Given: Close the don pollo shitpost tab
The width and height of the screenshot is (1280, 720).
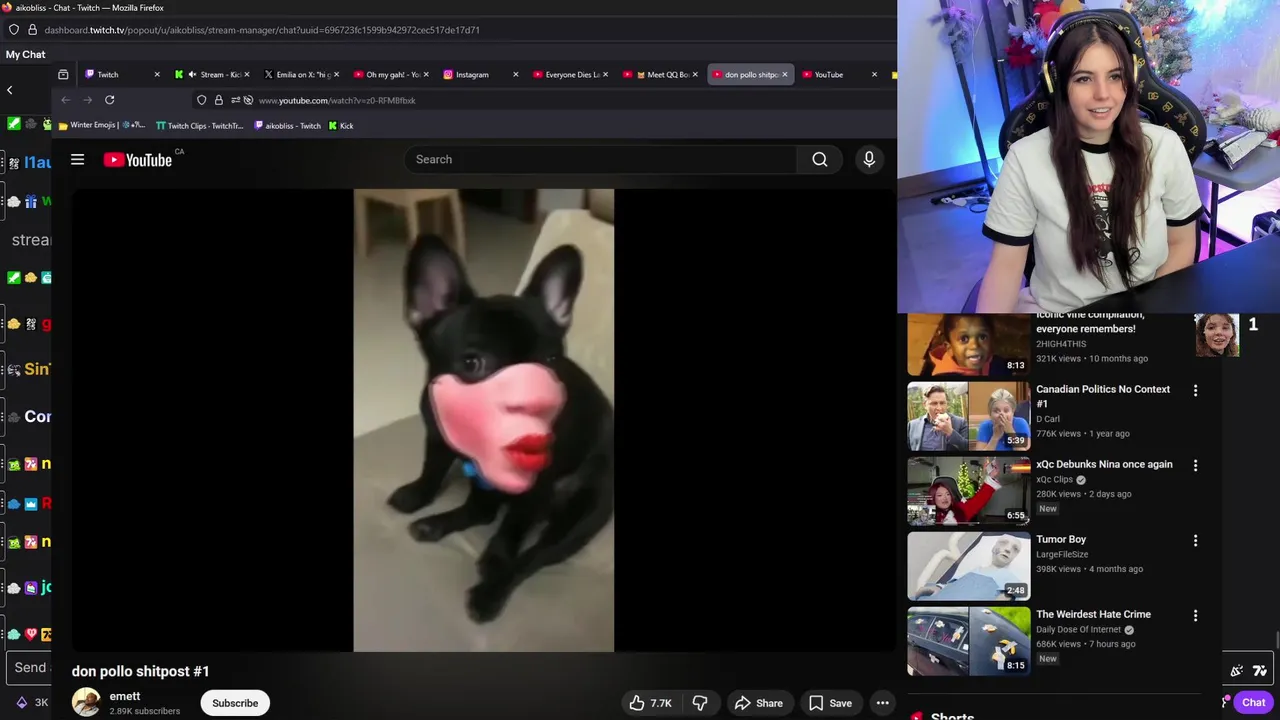Looking at the screenshot, I should (x=784, y=74).
